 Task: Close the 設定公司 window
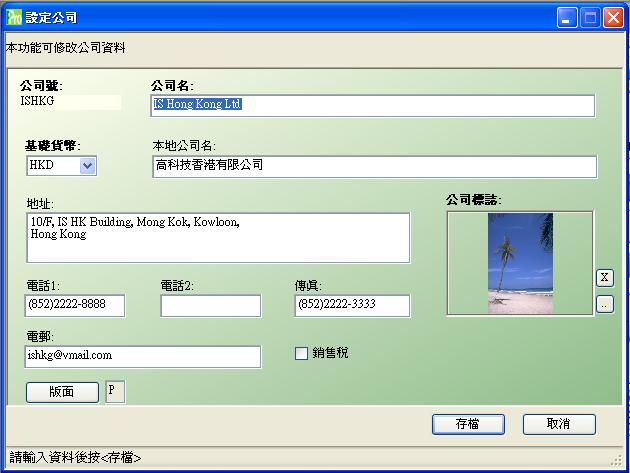point(614,17)
